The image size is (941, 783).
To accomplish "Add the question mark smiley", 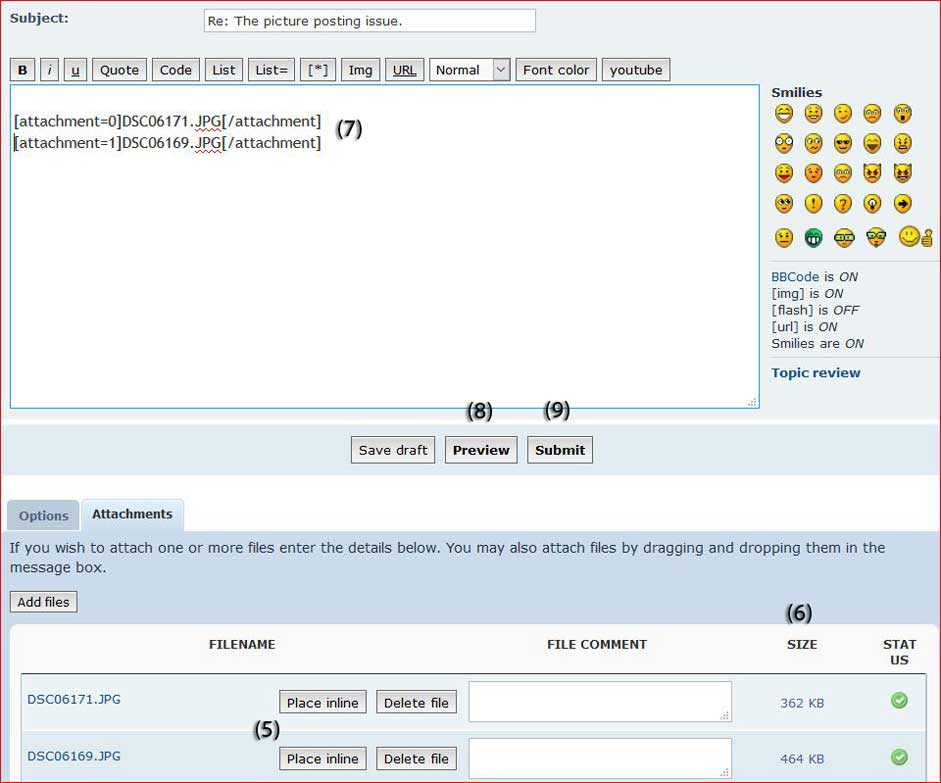I will (x=843, y=204).
